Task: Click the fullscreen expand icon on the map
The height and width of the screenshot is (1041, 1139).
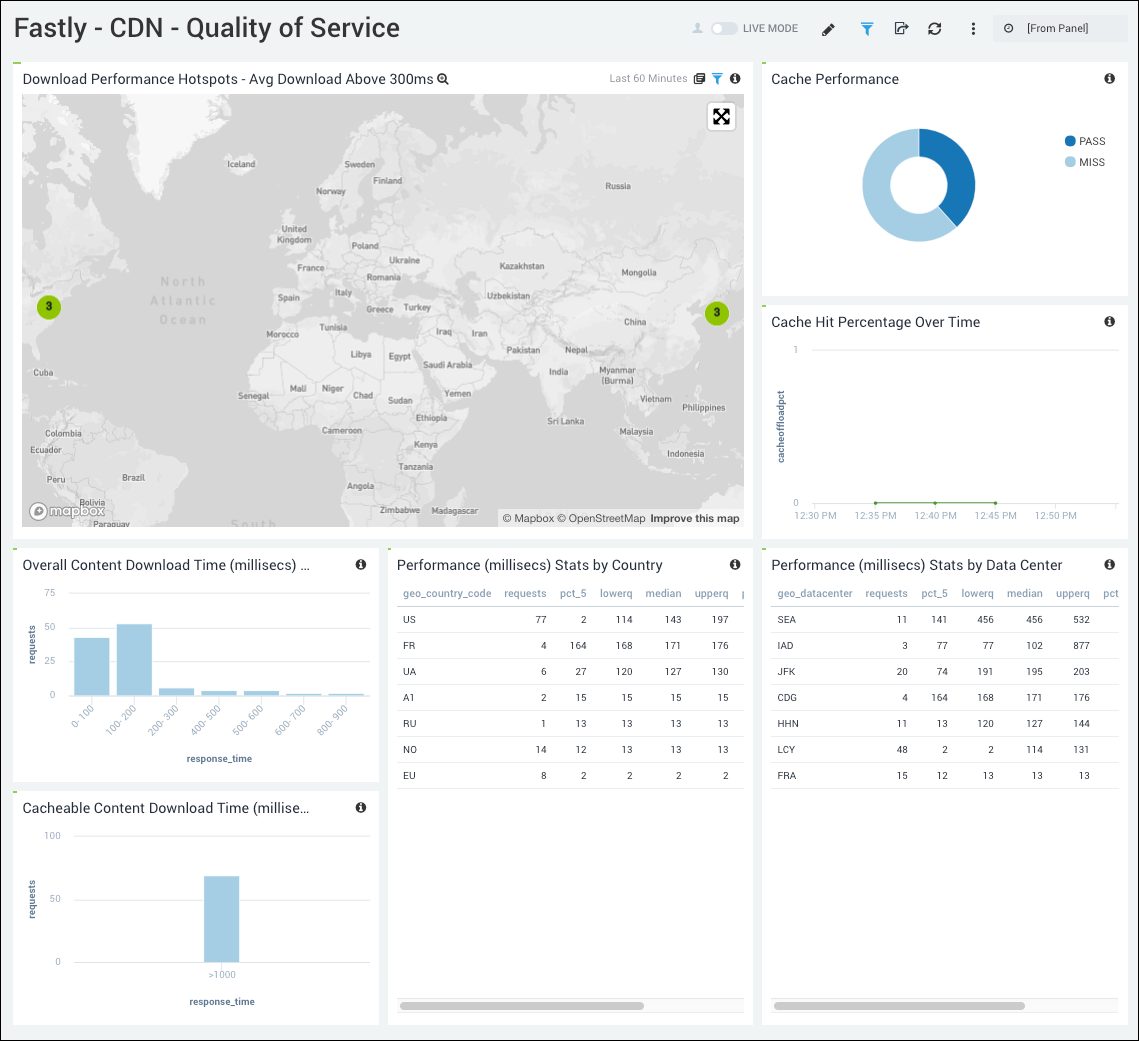Action: [721, 116]
